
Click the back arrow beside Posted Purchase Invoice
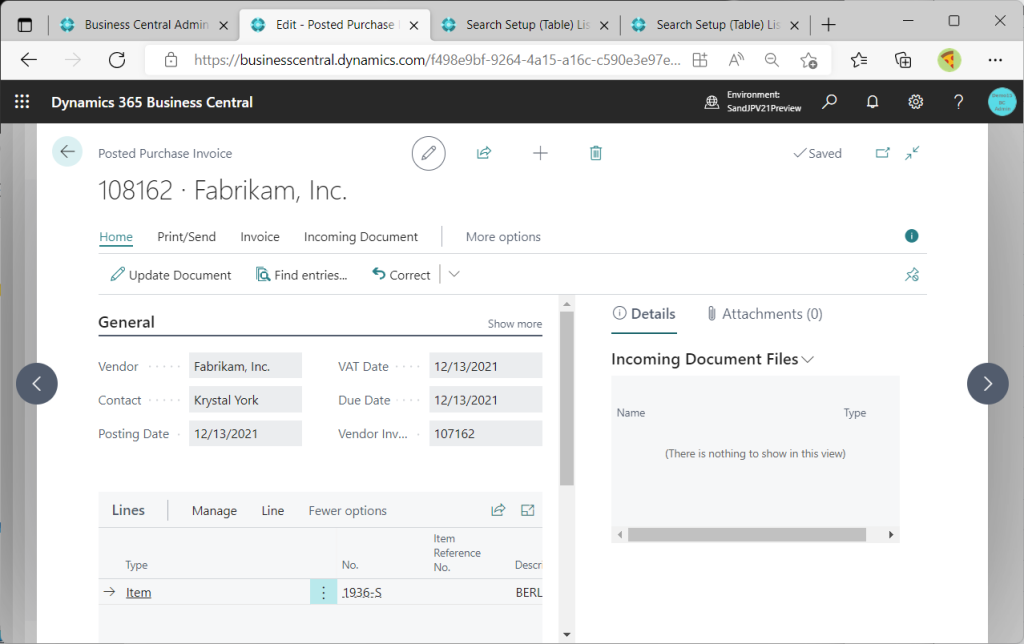click(x=67, y=152)
